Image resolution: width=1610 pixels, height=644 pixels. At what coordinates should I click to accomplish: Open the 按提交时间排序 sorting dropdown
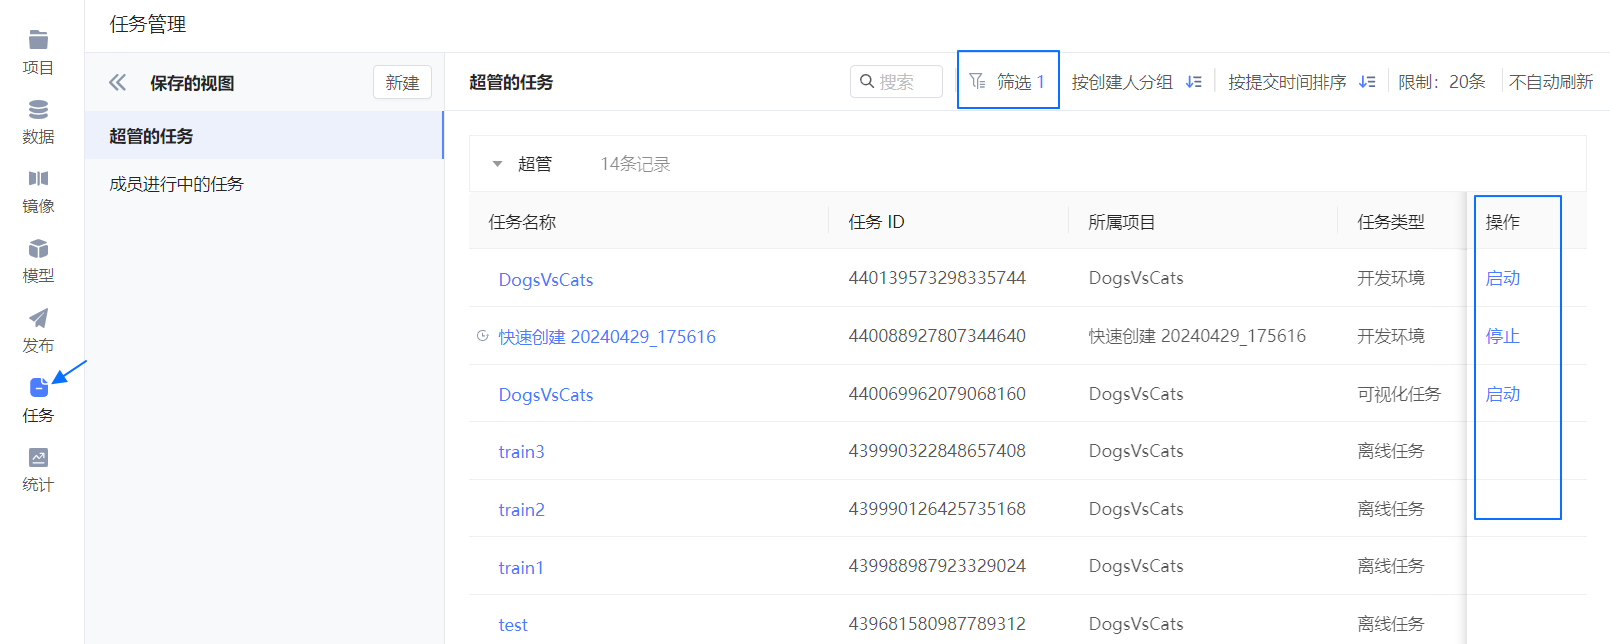(x=1301, y=82)
